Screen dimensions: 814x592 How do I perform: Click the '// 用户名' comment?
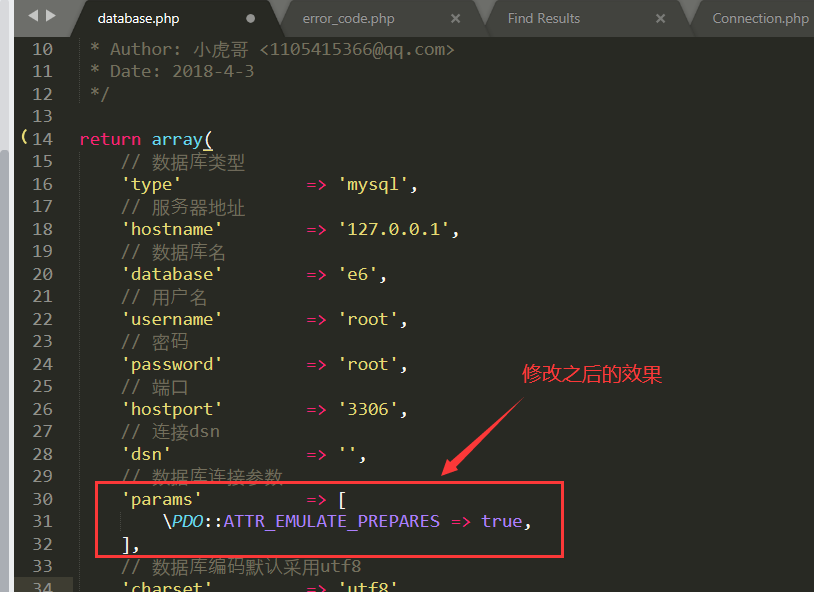[164, 297]
